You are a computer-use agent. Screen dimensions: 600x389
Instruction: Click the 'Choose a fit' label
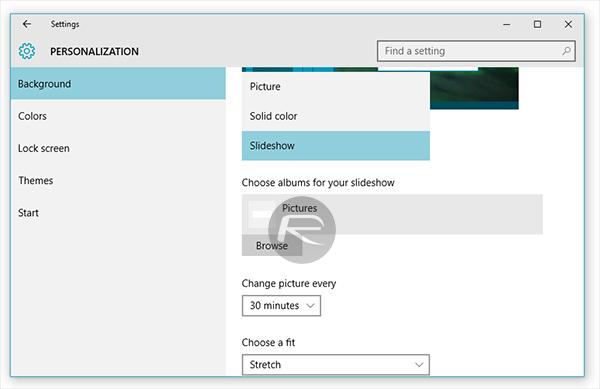[x=268, y=342]
